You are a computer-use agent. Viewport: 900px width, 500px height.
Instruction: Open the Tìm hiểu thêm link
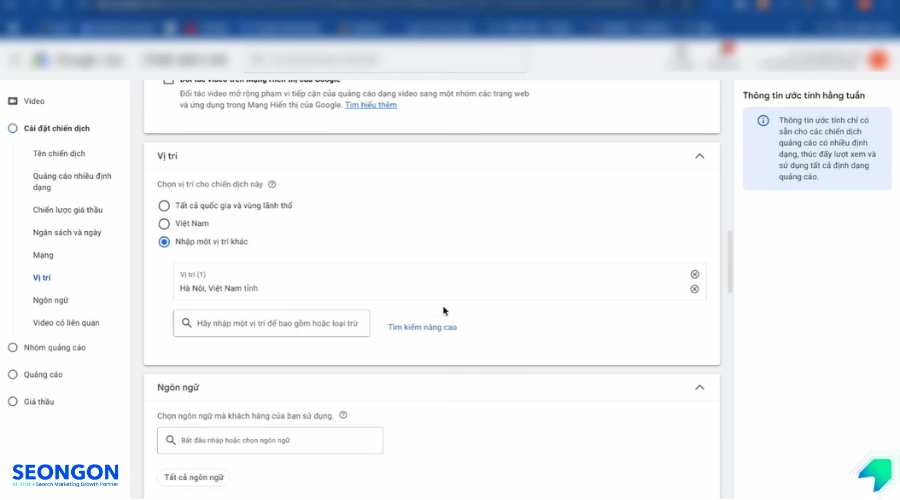pos(371,105)
